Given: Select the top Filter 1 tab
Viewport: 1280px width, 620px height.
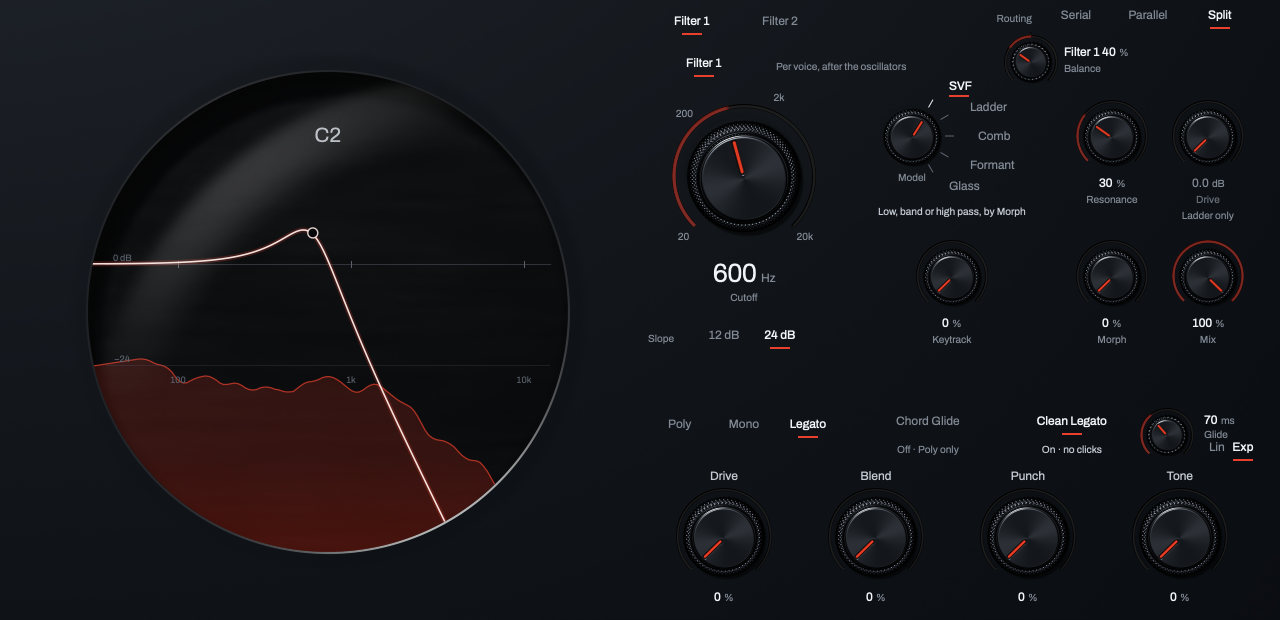Looking at the screenshot, I should click(x=692, y=21).
